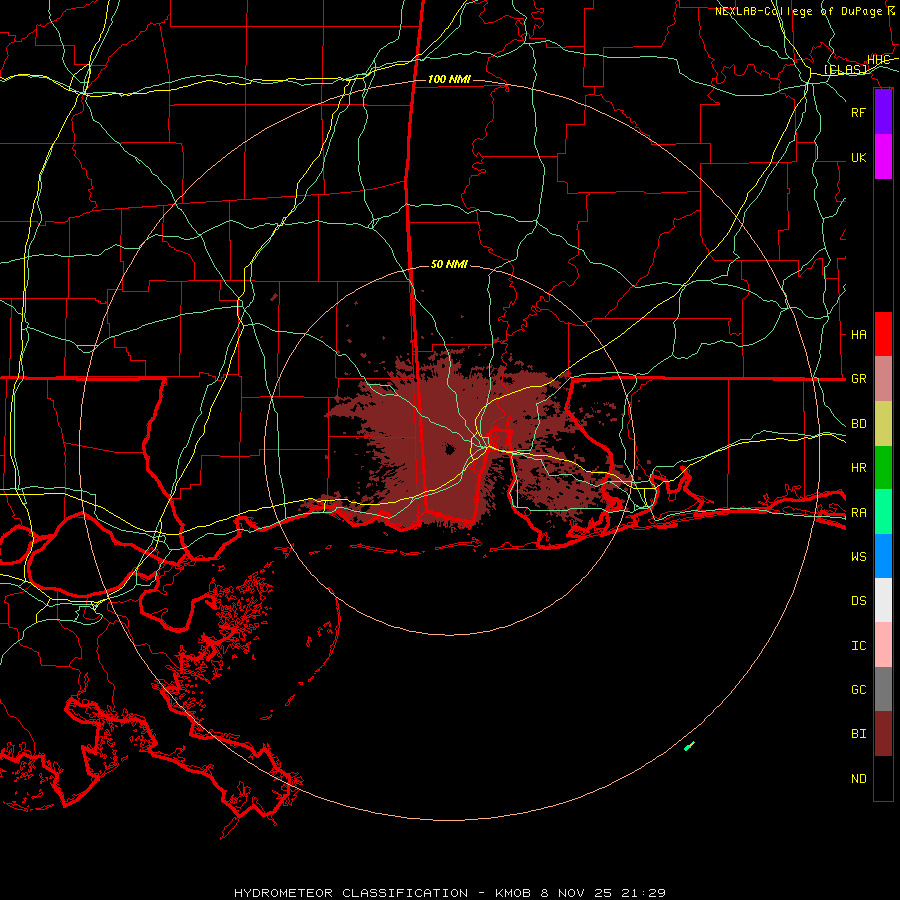Click the "BD" legend label
This screenshot has height=900, width=900.
858,424
